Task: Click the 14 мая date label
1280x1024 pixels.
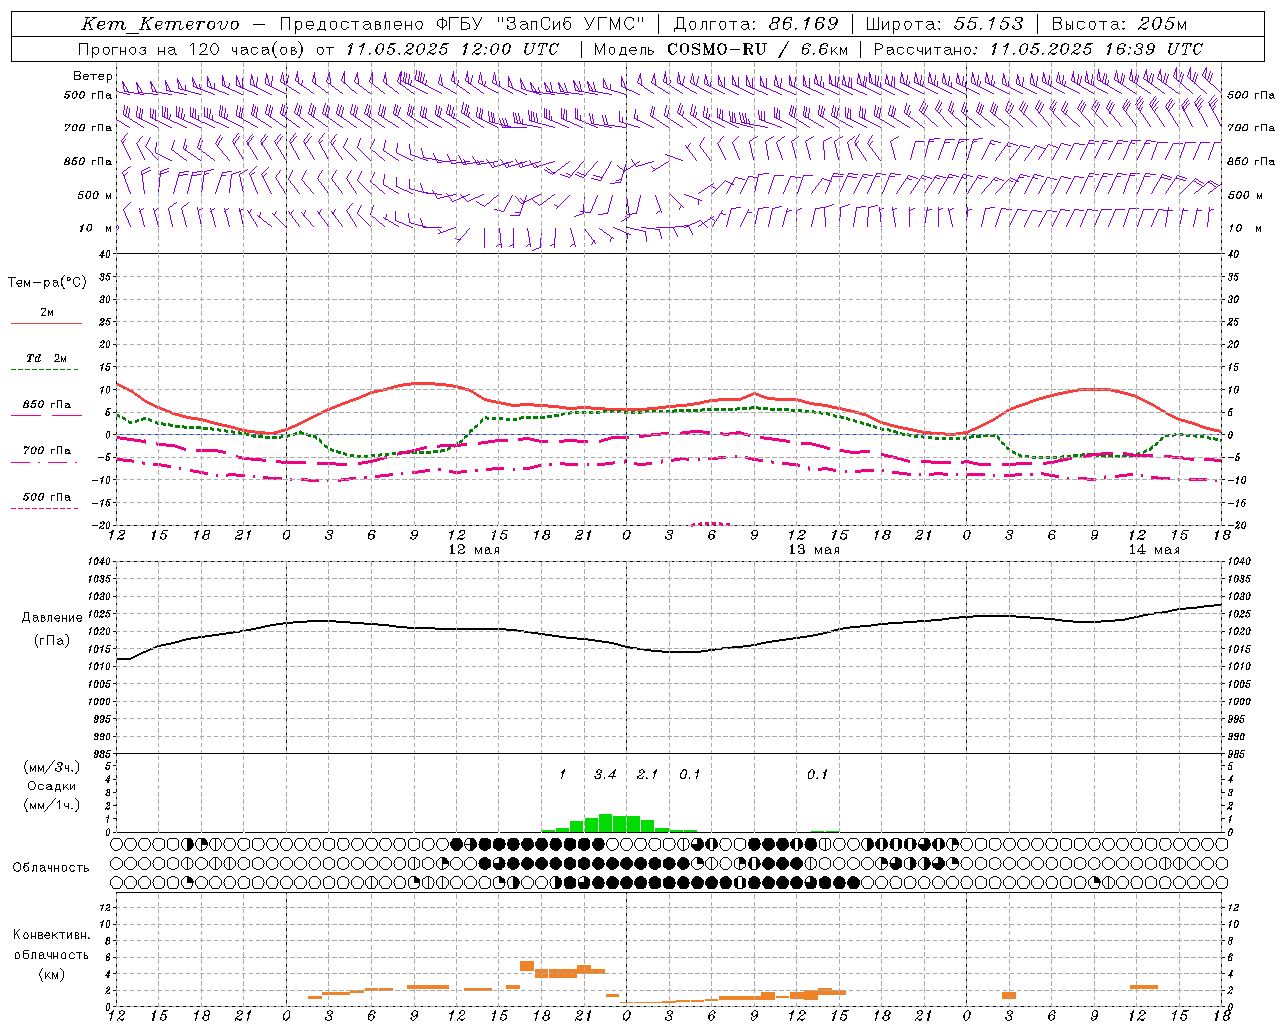Action: pyautogui.click(x=1153, y=550)
